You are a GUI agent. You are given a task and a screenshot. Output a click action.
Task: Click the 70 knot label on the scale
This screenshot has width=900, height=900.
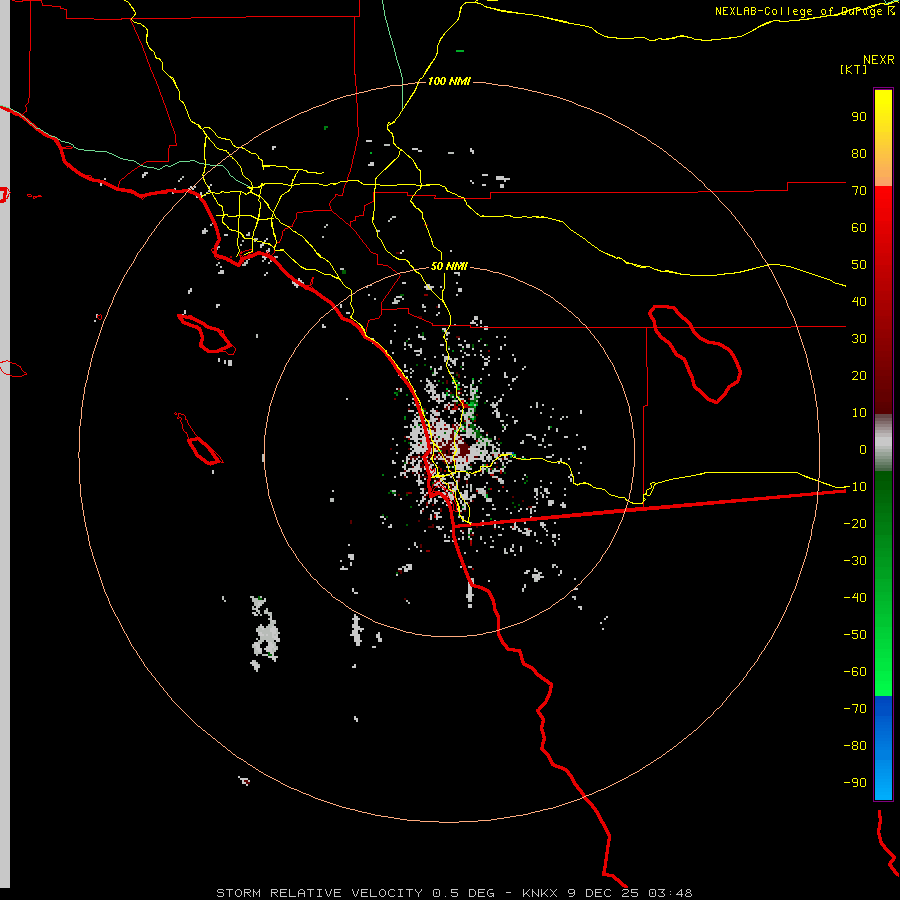point(859,191)
